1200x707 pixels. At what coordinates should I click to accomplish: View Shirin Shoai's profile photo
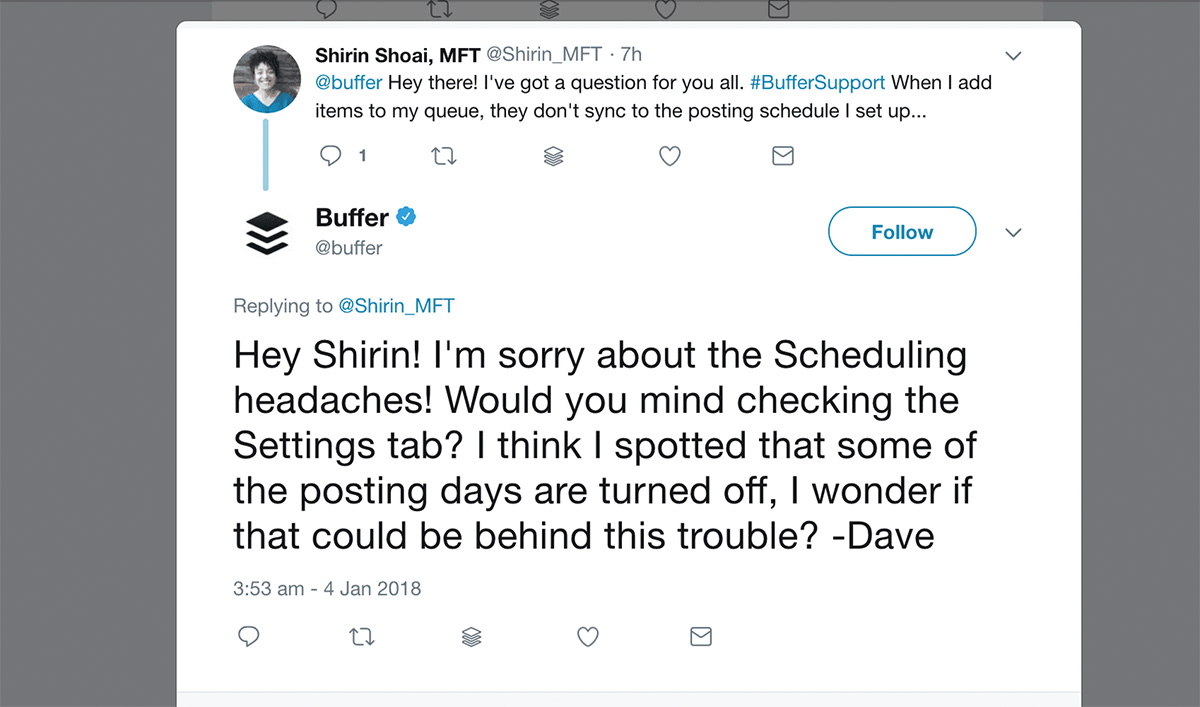click(266, 79)
